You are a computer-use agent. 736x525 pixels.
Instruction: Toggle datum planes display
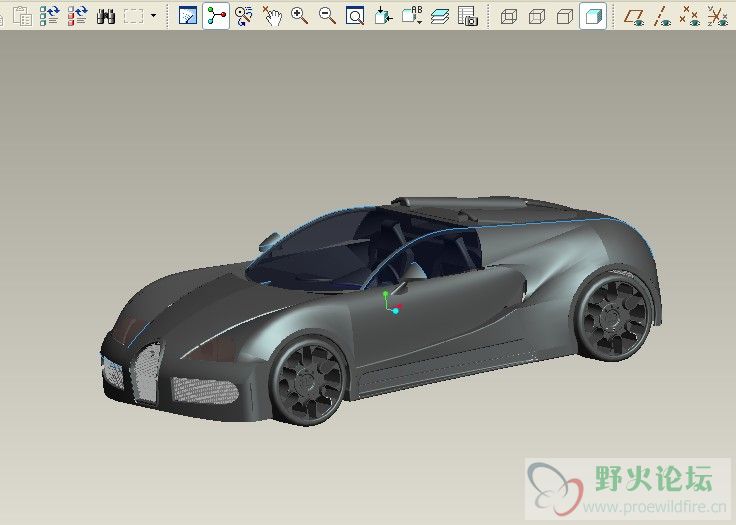pyautogui.click(x=634, y=16)
